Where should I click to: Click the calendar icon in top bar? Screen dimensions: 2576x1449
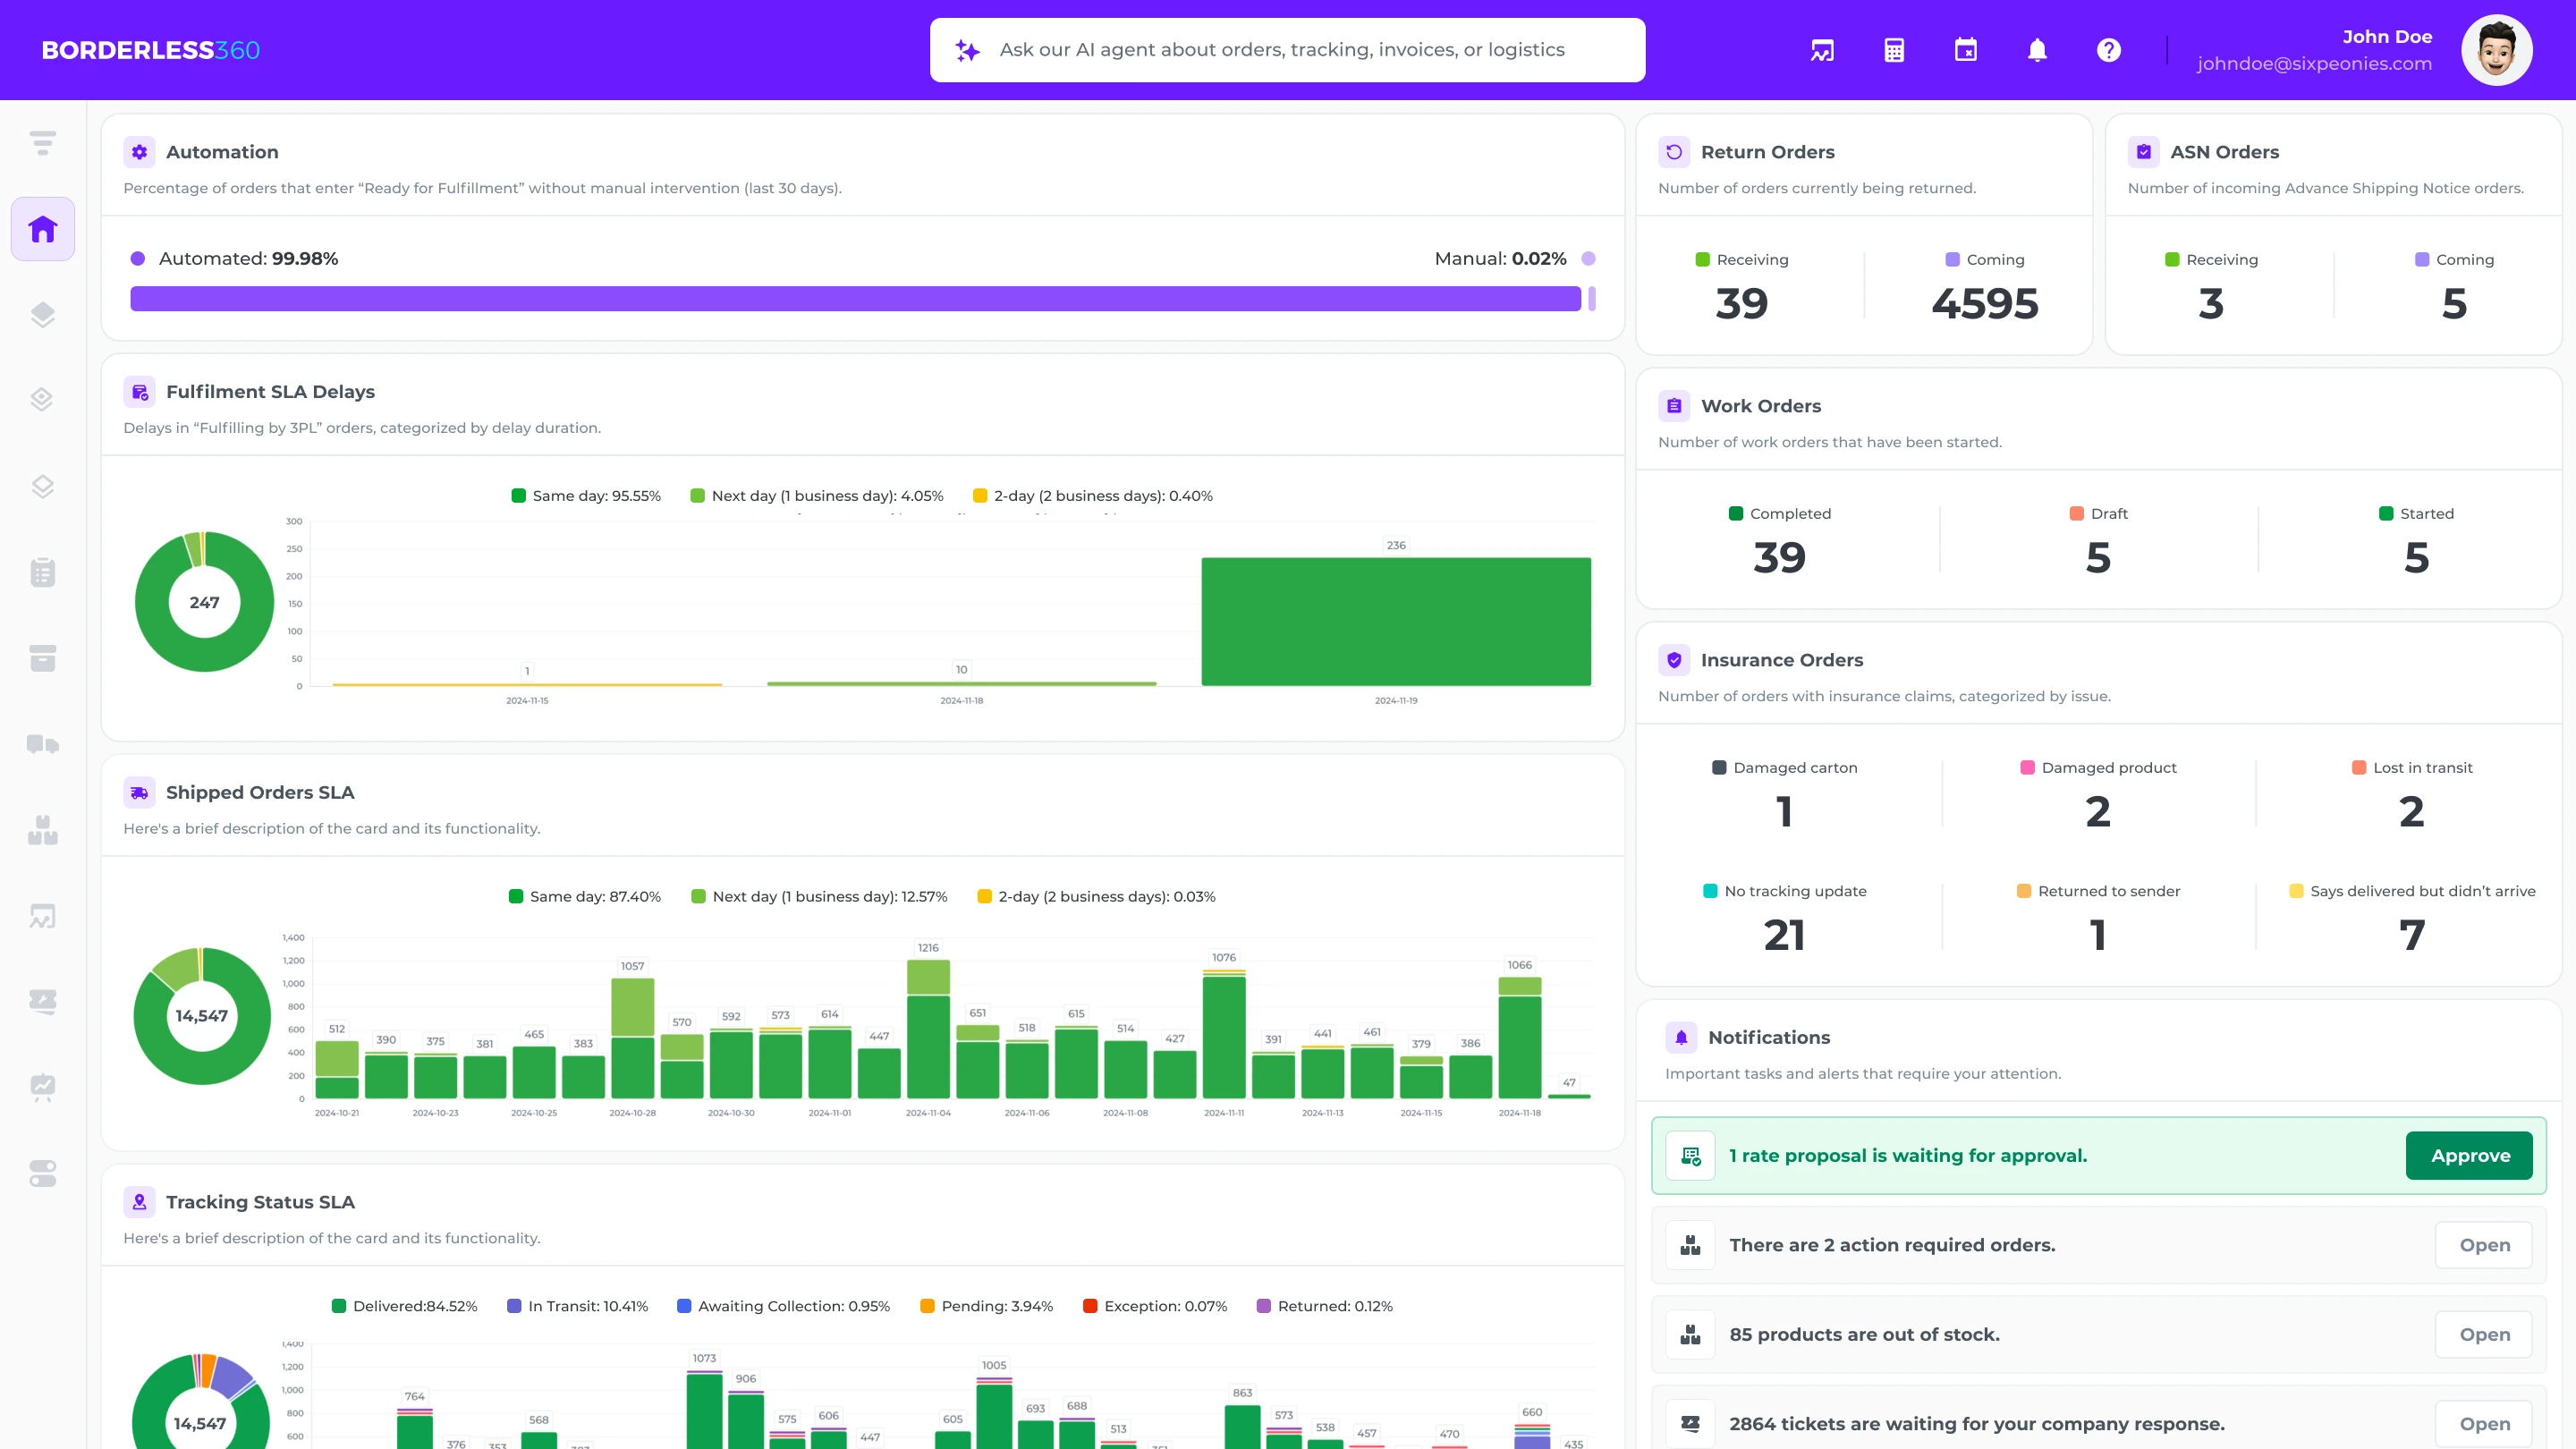pos(1965,50)
